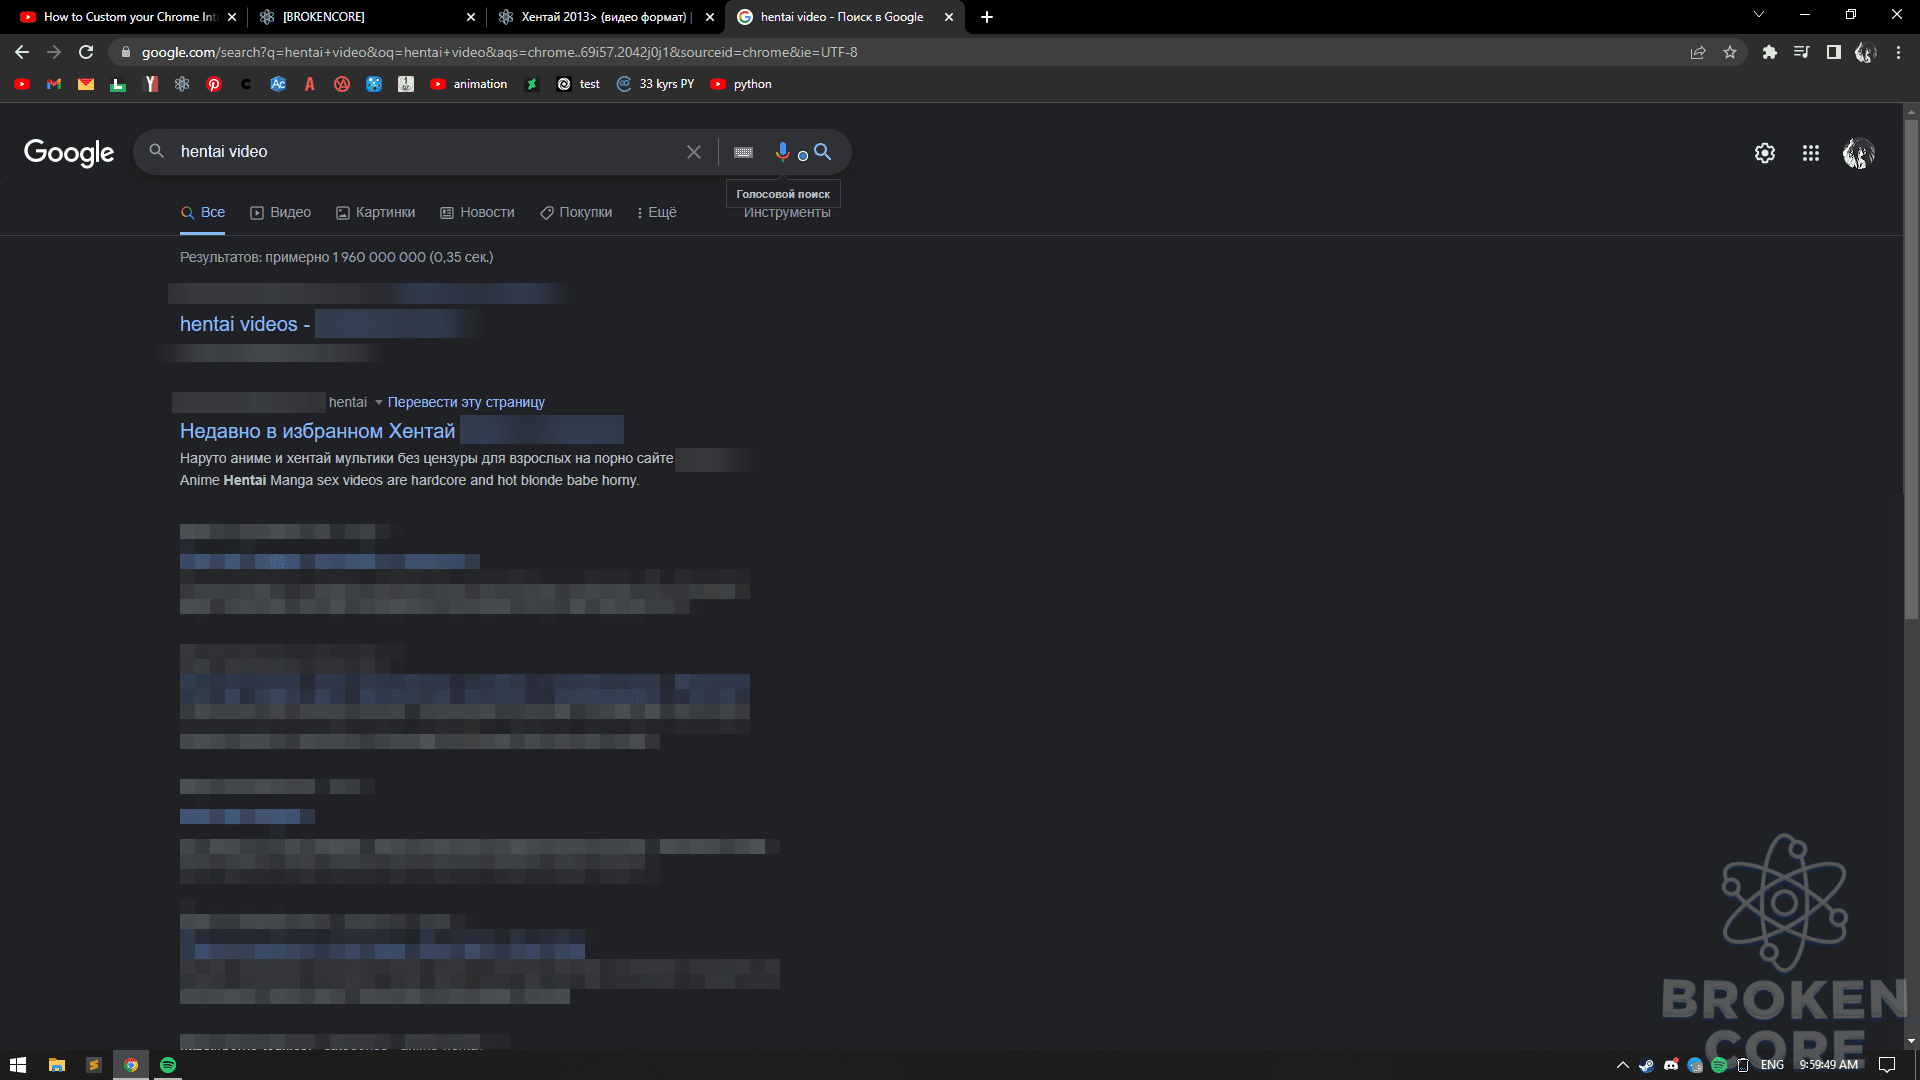Image resolution: width=1920 pixels, height=1080 pixels.
Task: Click the Google account avatar on the page
Action: pyautogui.click(x=1859, y=153)
